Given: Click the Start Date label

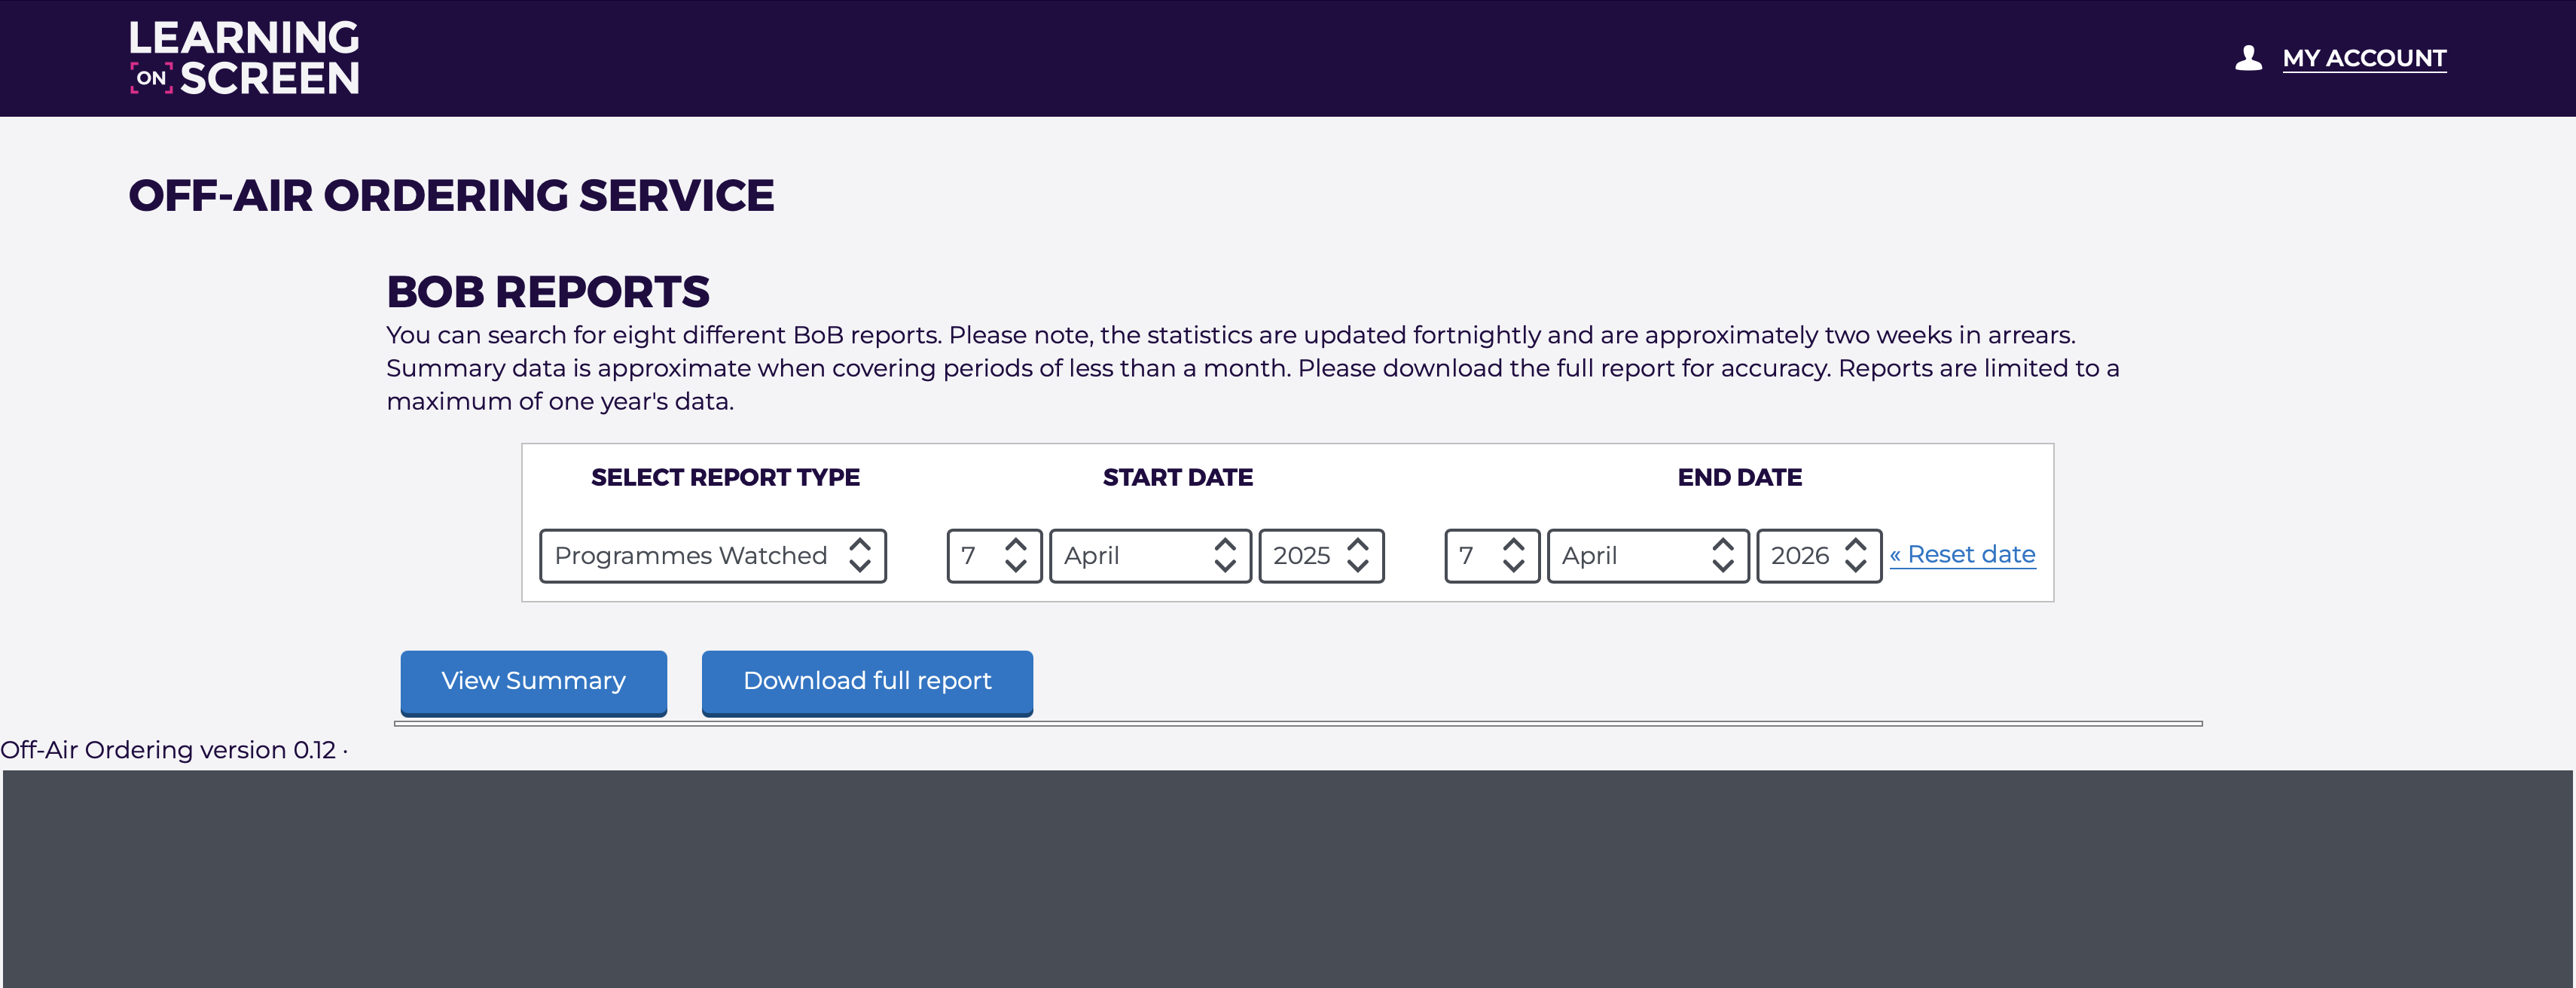Looking at the screenshot, I should pyautogui.click(x=1178, y=477).
